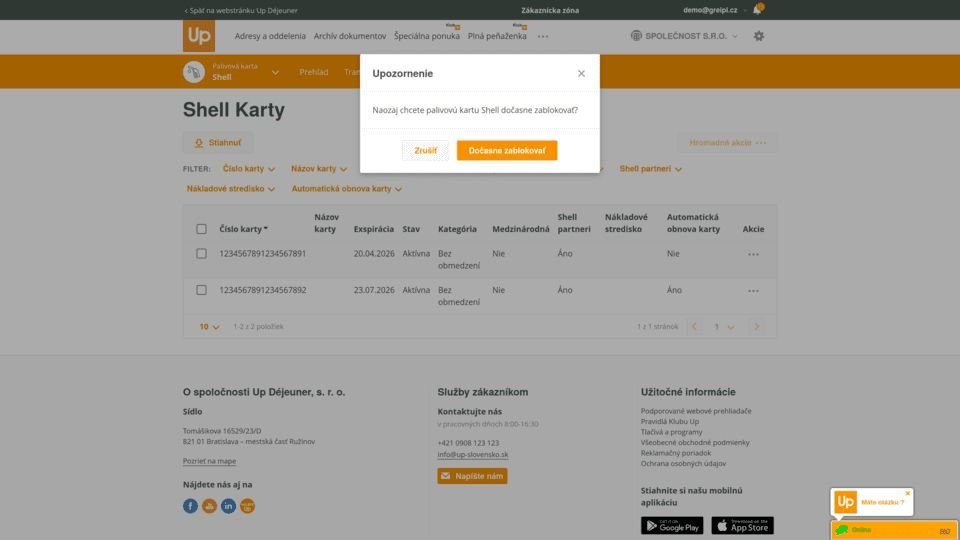
Task: Open demo@greipl.cz account dropdown
Action: (x=715, y=10)
